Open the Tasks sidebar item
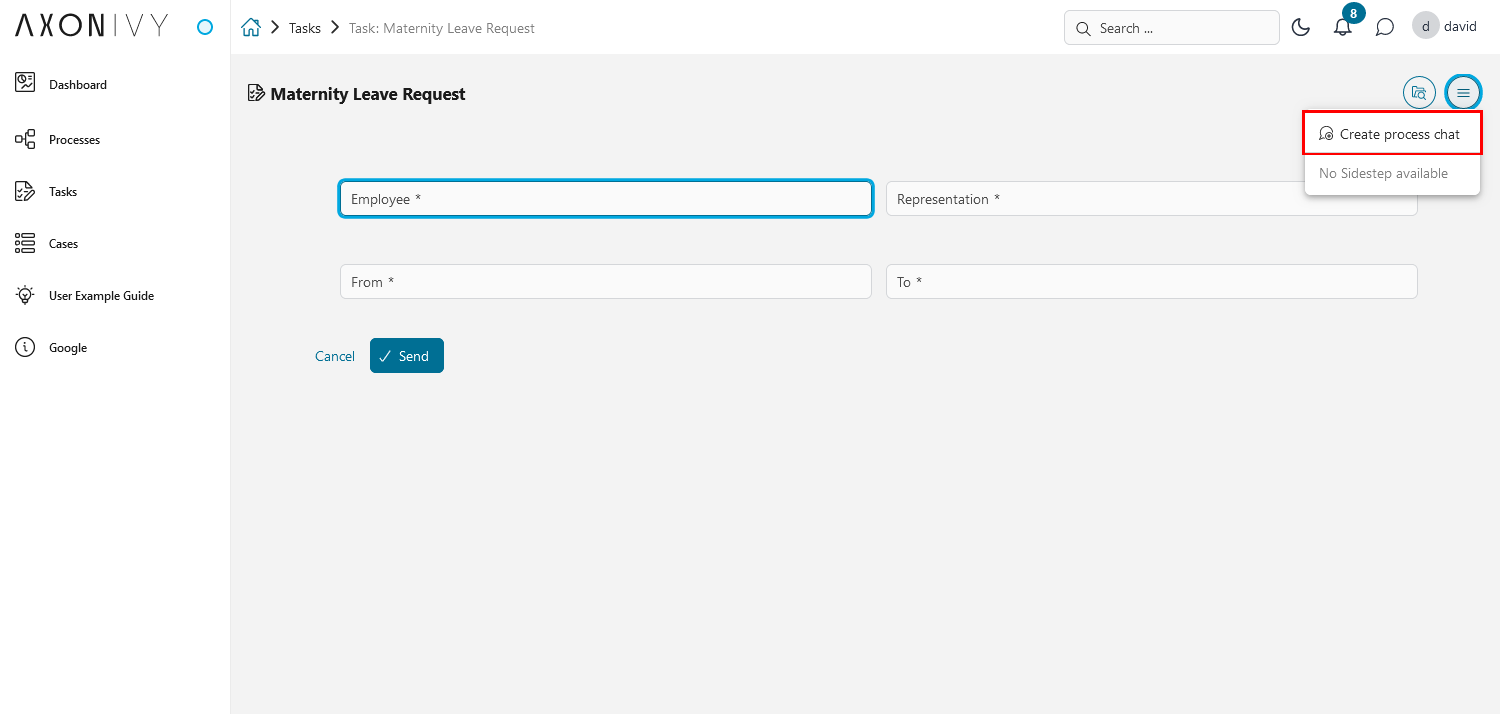The image size is (1500, 714). 62,192
